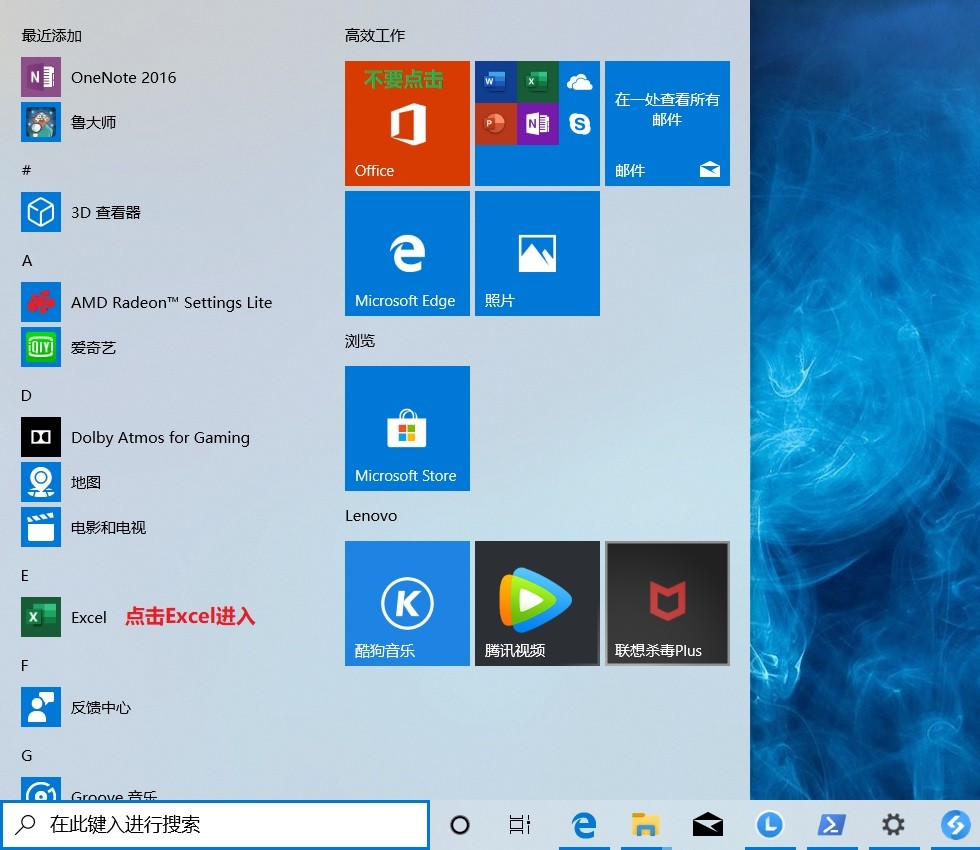Open PowerPoint in the Office apps tile
This screenshot has width=980, height=850.
(x=496, y=124)
